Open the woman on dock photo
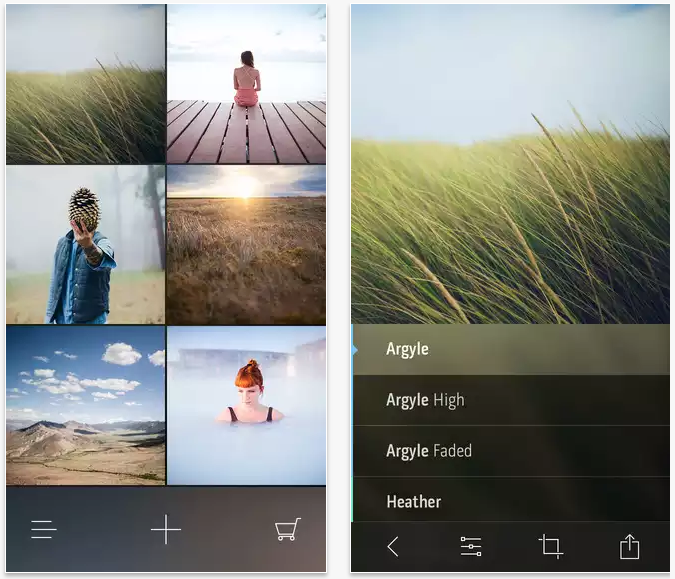This screenshot has width=675, height=579. [246, 84]
